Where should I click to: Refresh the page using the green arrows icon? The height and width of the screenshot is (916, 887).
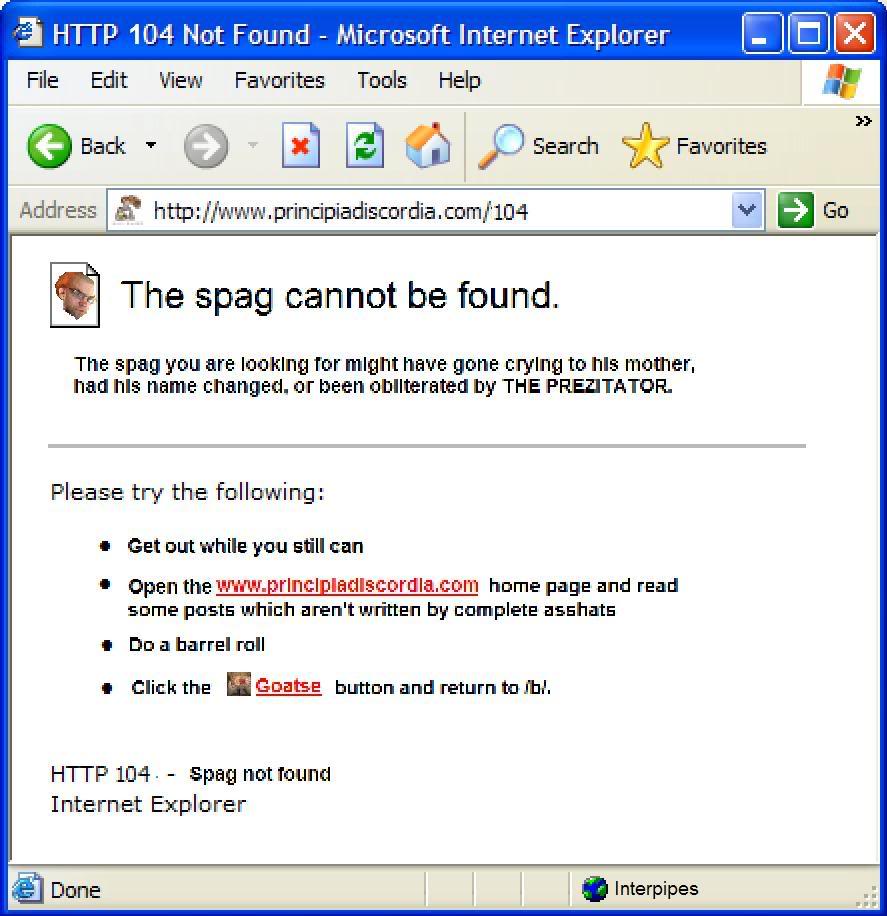365,145
